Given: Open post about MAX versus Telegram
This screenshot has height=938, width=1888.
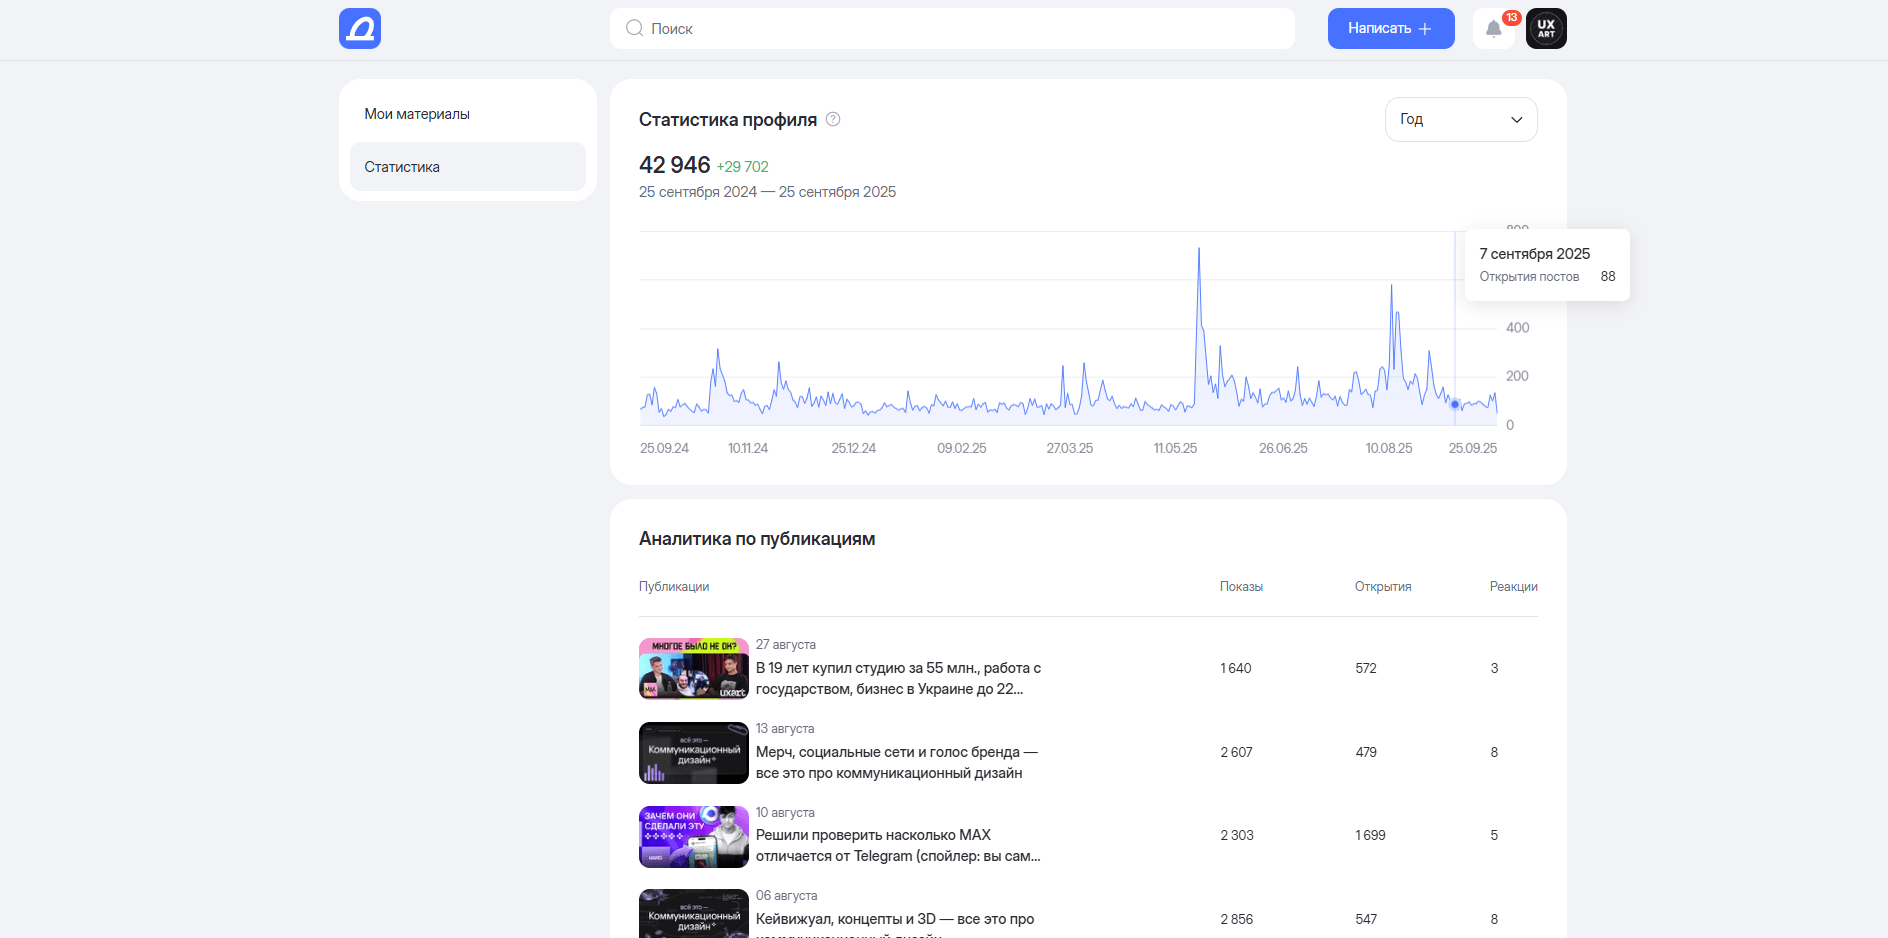Looking at the screenshot, I should 898,845.
